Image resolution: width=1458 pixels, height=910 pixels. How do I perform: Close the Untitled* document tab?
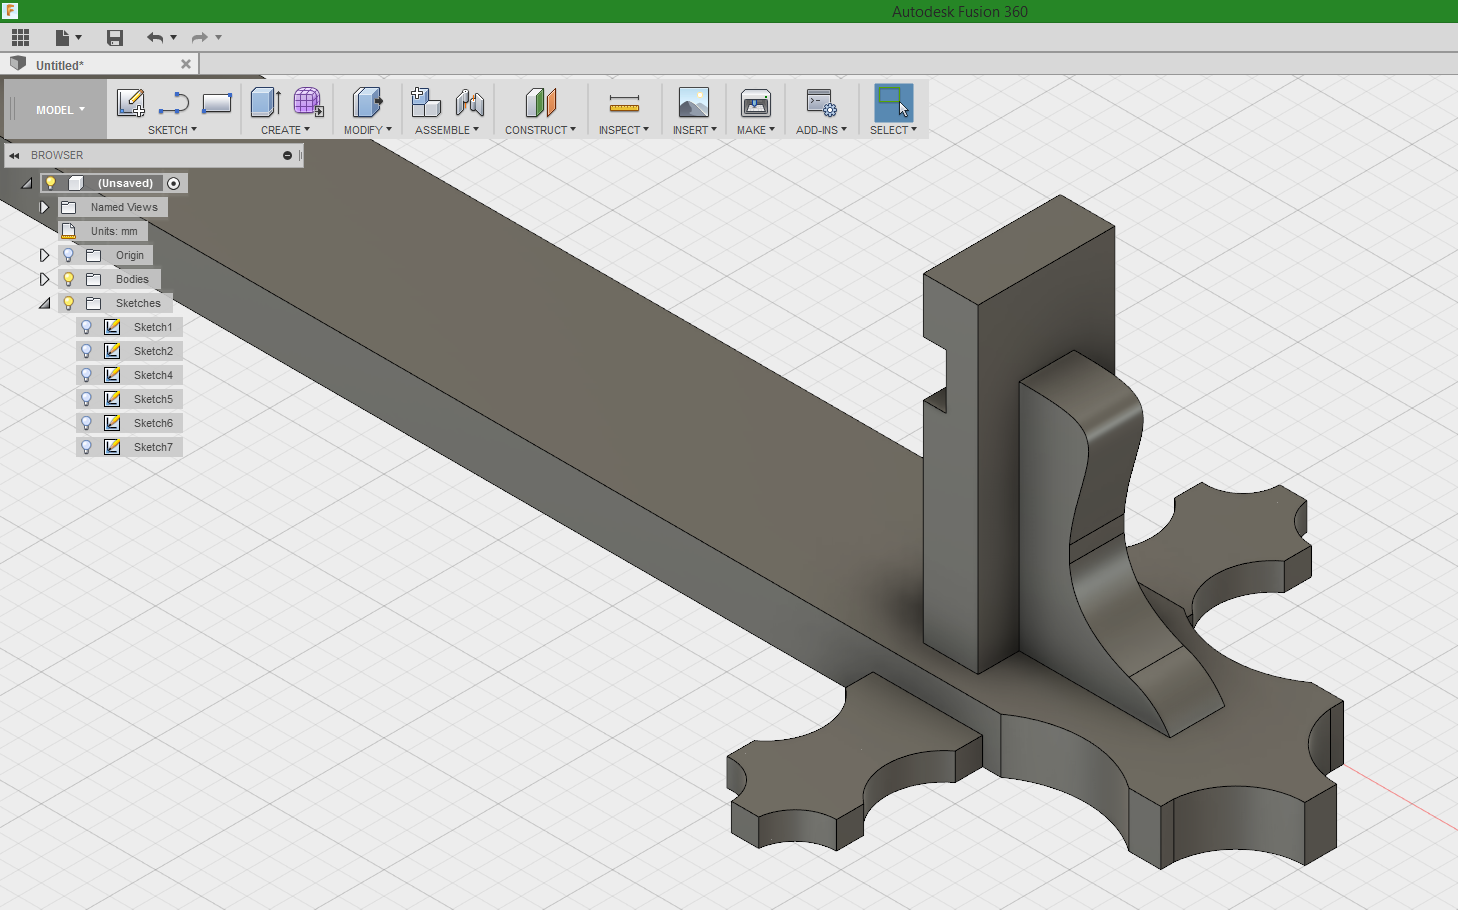point(185,64)
